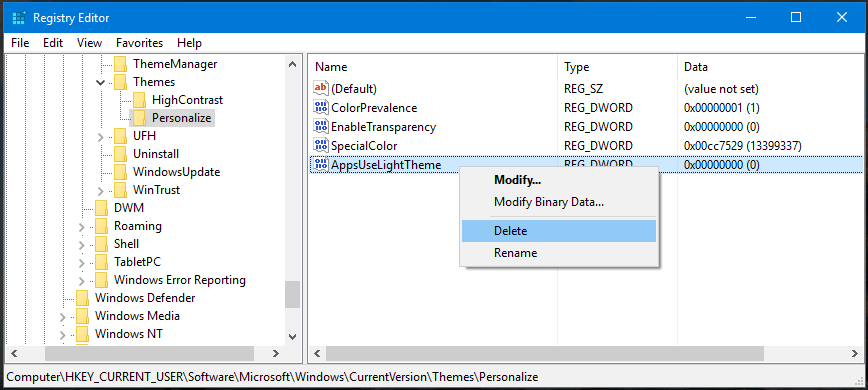Expand the Shell key
The image size is (868, 390).
pyautogui.click(x=82, y=245)
